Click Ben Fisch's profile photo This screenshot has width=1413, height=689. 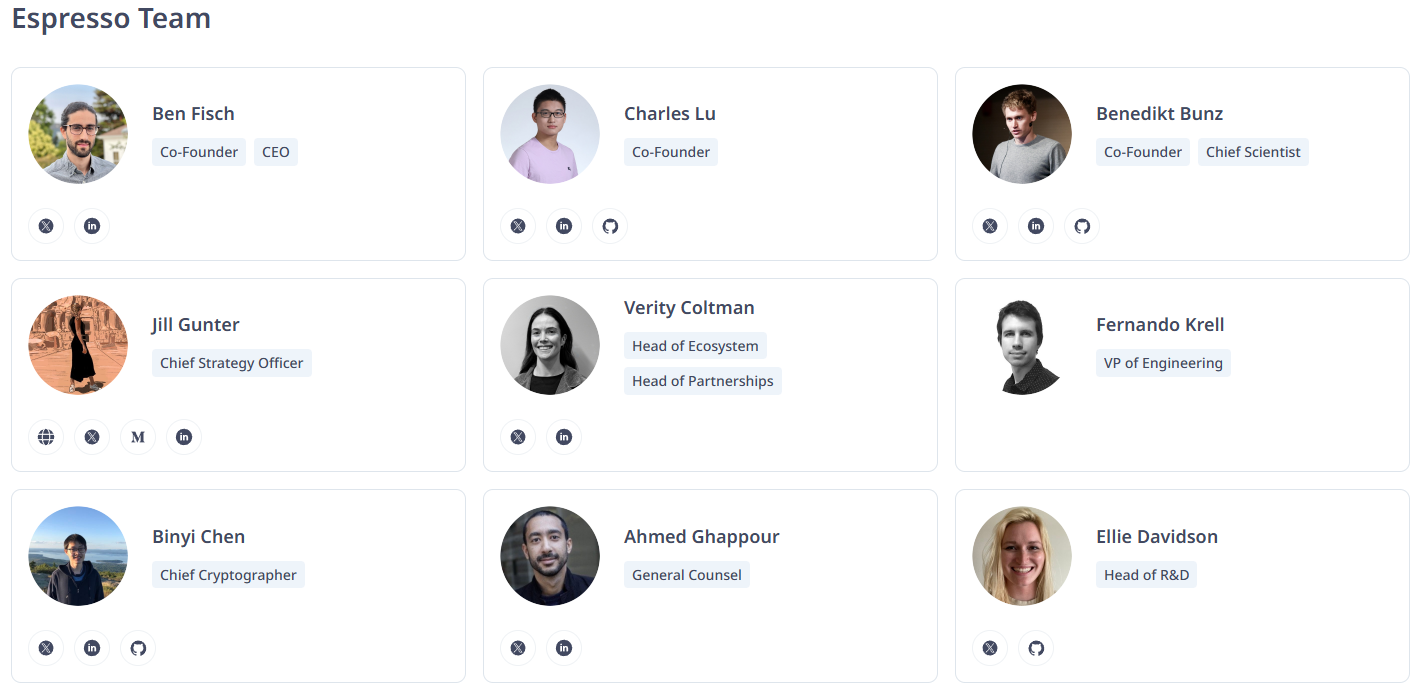point(78,134)
